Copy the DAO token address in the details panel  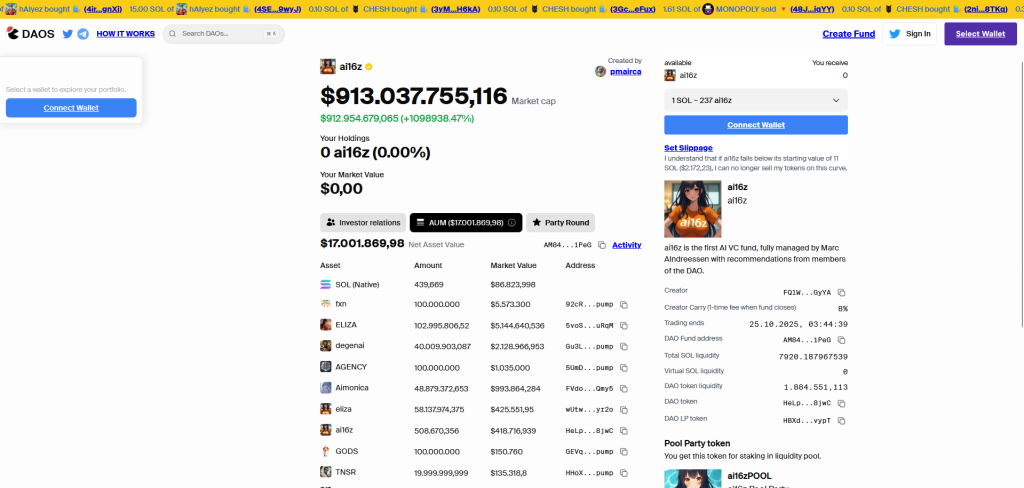(841, 404)
